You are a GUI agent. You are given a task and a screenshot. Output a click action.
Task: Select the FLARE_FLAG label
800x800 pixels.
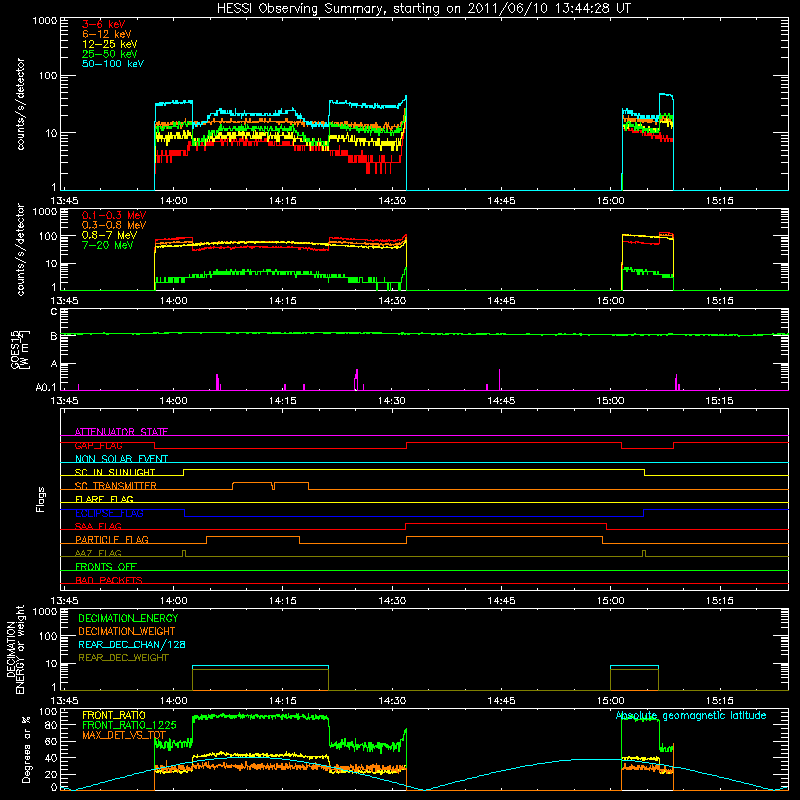pyautogui.click(x=104, y=499)
